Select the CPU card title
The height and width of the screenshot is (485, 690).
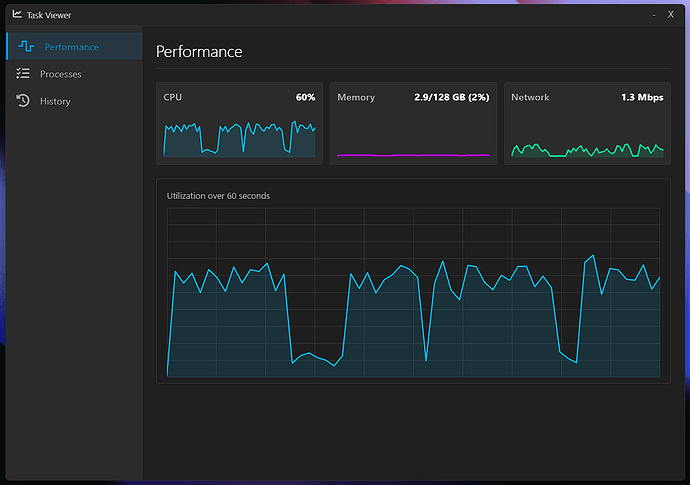pyautogui.click(x=173, y=98)
